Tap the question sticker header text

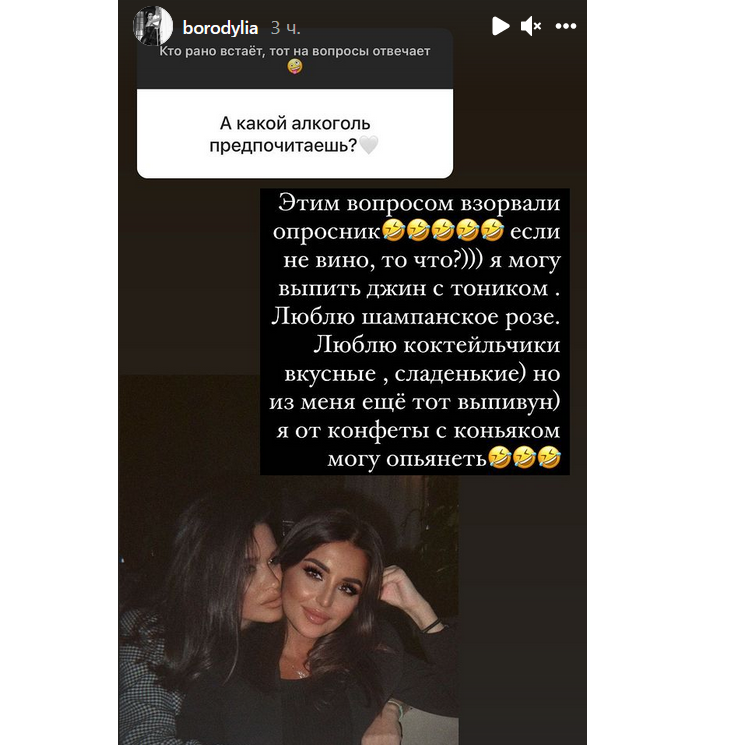294,51
